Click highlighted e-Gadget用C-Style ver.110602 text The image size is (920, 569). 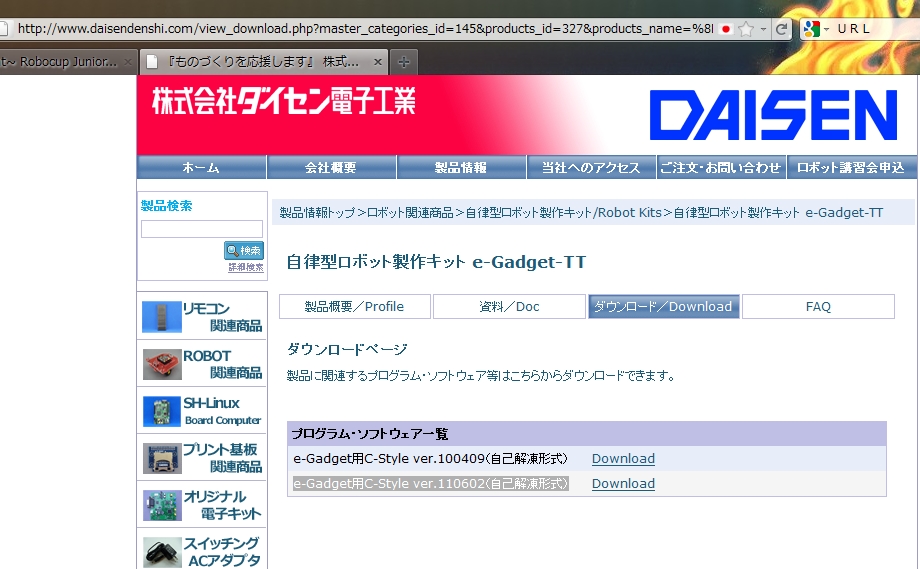431,484
